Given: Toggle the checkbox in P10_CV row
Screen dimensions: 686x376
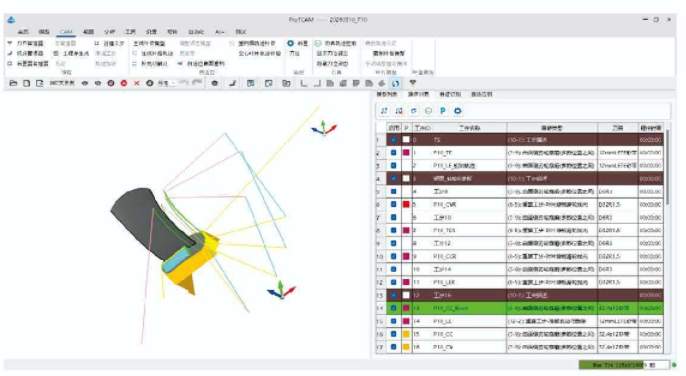Looking at the screenshot, I should [x=393, y=347].
